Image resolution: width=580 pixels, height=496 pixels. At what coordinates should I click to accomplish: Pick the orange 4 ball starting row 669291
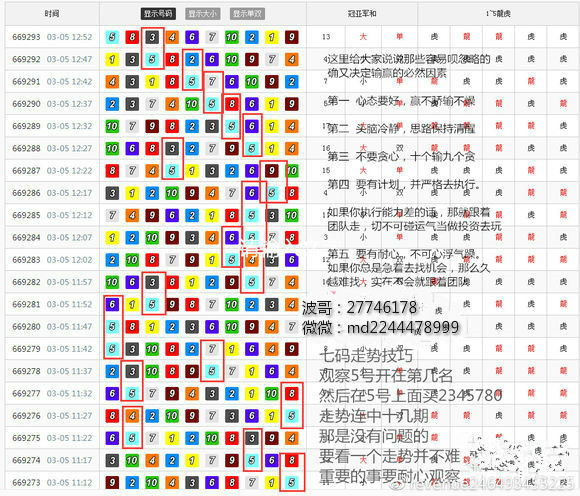(x=112, y=81)
